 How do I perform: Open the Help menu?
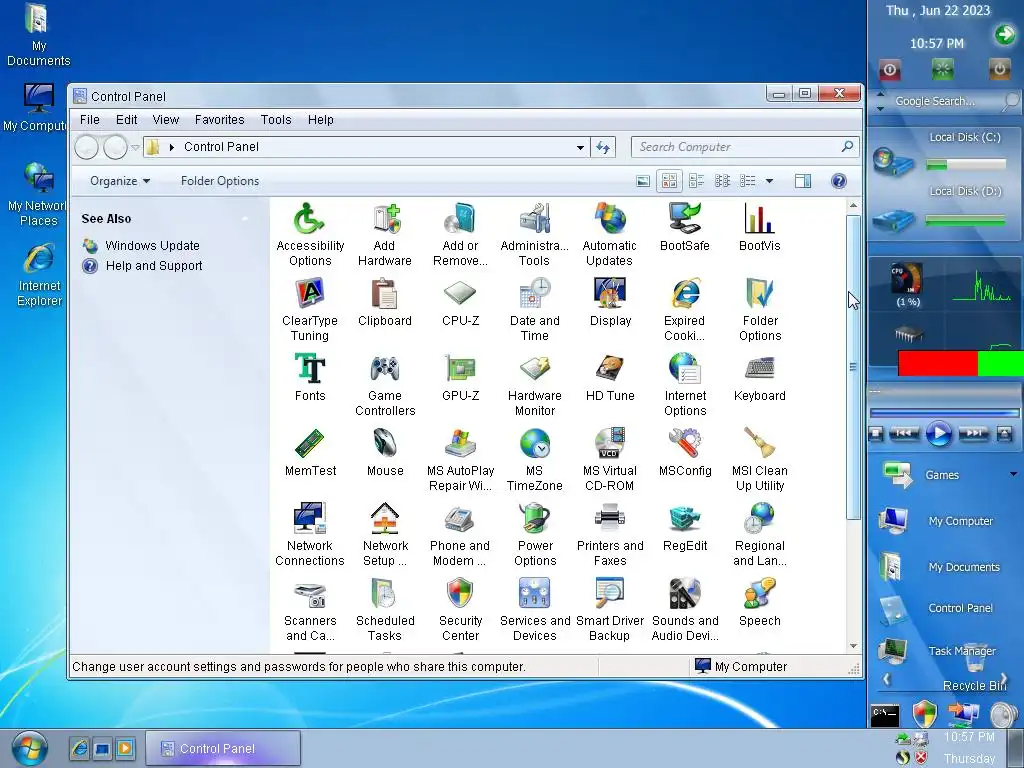(321, 120)
